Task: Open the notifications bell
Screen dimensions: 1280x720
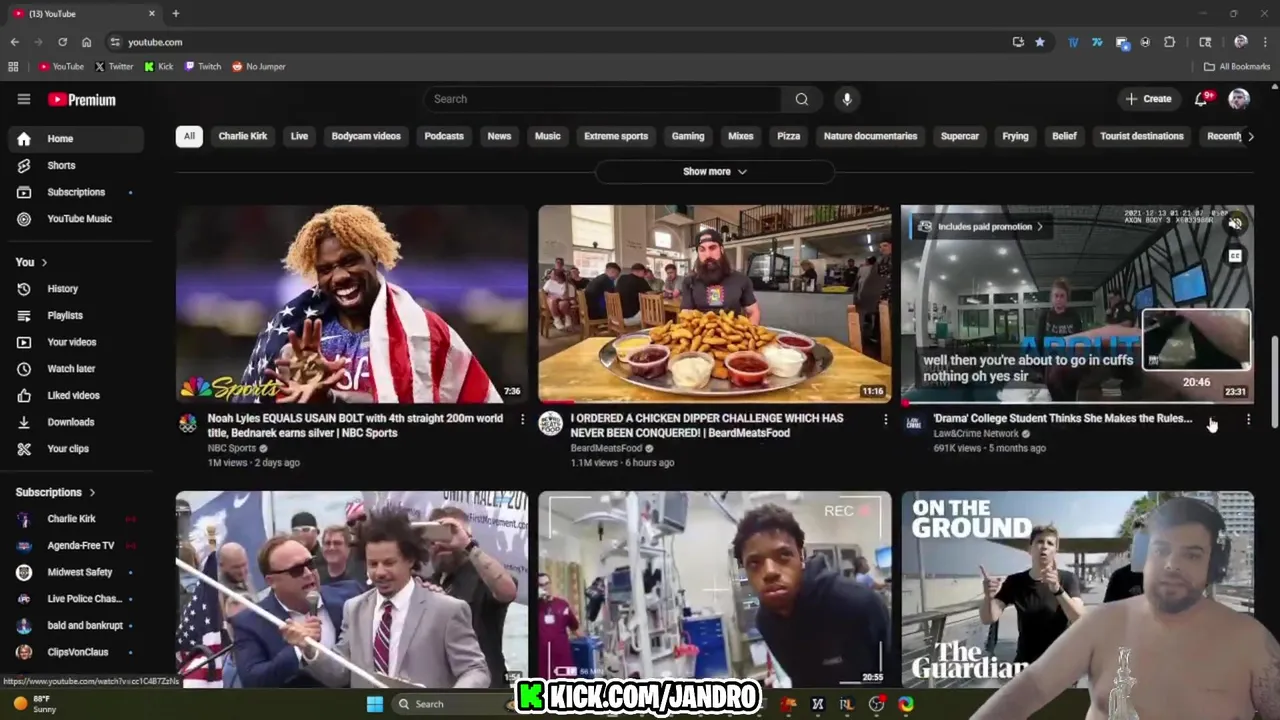Action: pos(1202,98)
